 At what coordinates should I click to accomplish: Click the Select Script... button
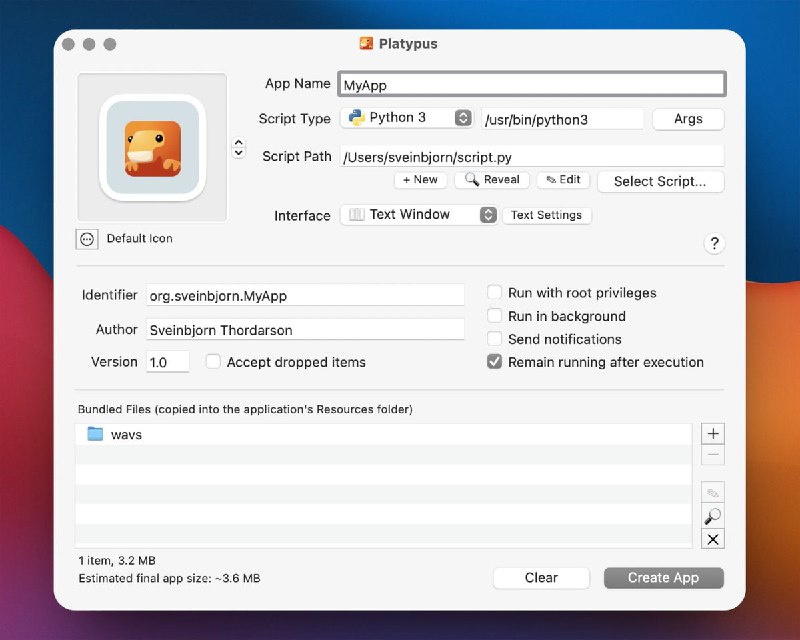point(660,181)
